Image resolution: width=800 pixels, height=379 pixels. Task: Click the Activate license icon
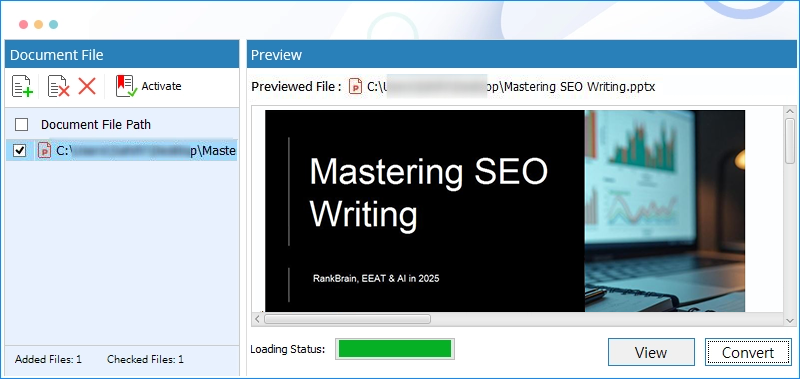[x=126, y=86]
